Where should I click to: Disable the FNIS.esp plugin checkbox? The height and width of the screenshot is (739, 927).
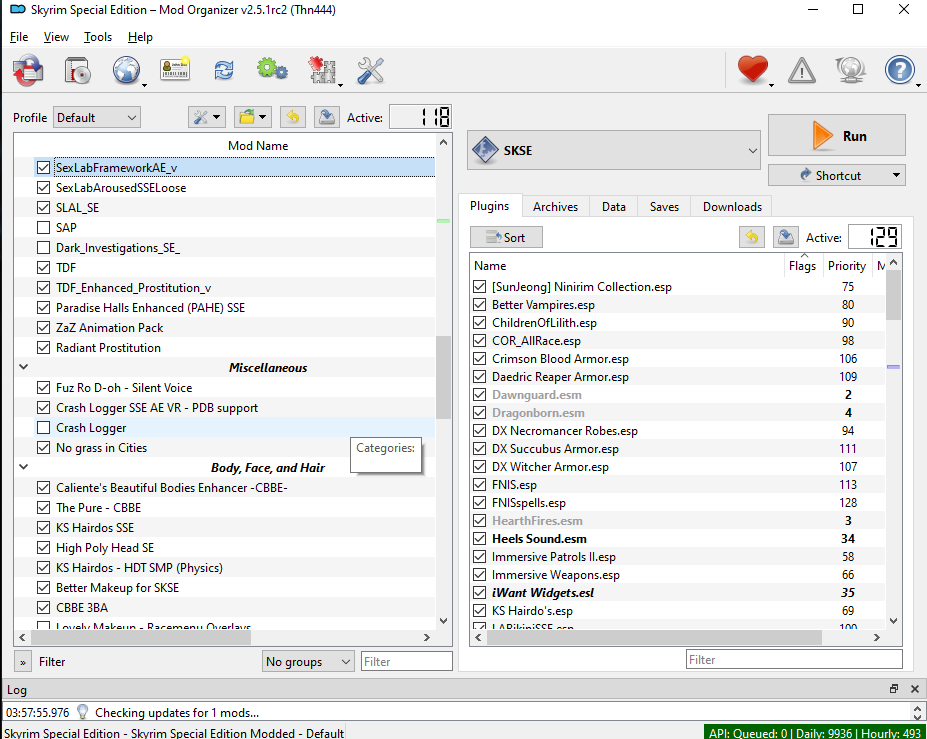(480, 485)
